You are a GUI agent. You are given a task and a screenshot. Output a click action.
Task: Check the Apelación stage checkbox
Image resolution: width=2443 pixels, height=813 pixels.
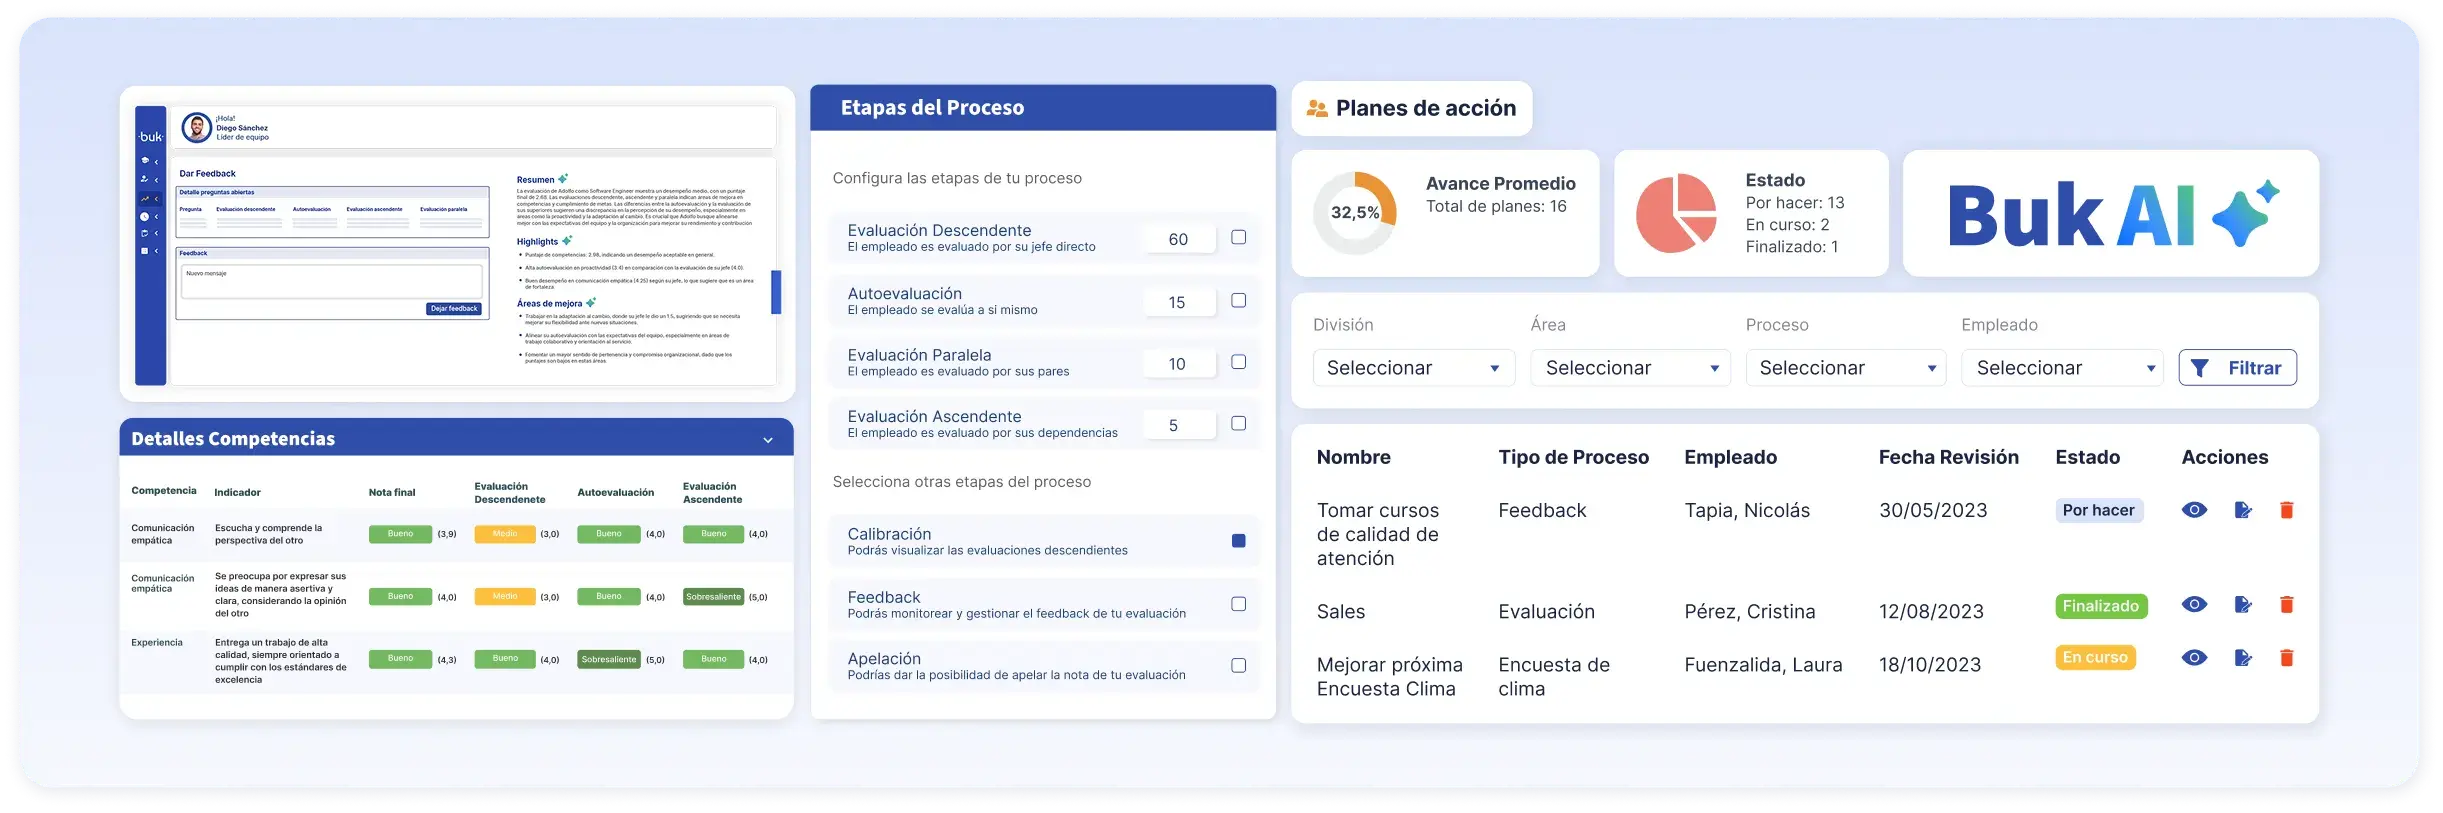(x=1238, y=665)
